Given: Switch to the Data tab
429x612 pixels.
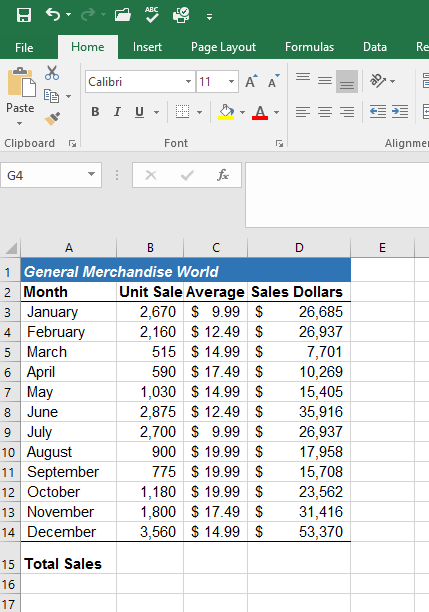Looking at the screenshot, I should tap(375, 47).
